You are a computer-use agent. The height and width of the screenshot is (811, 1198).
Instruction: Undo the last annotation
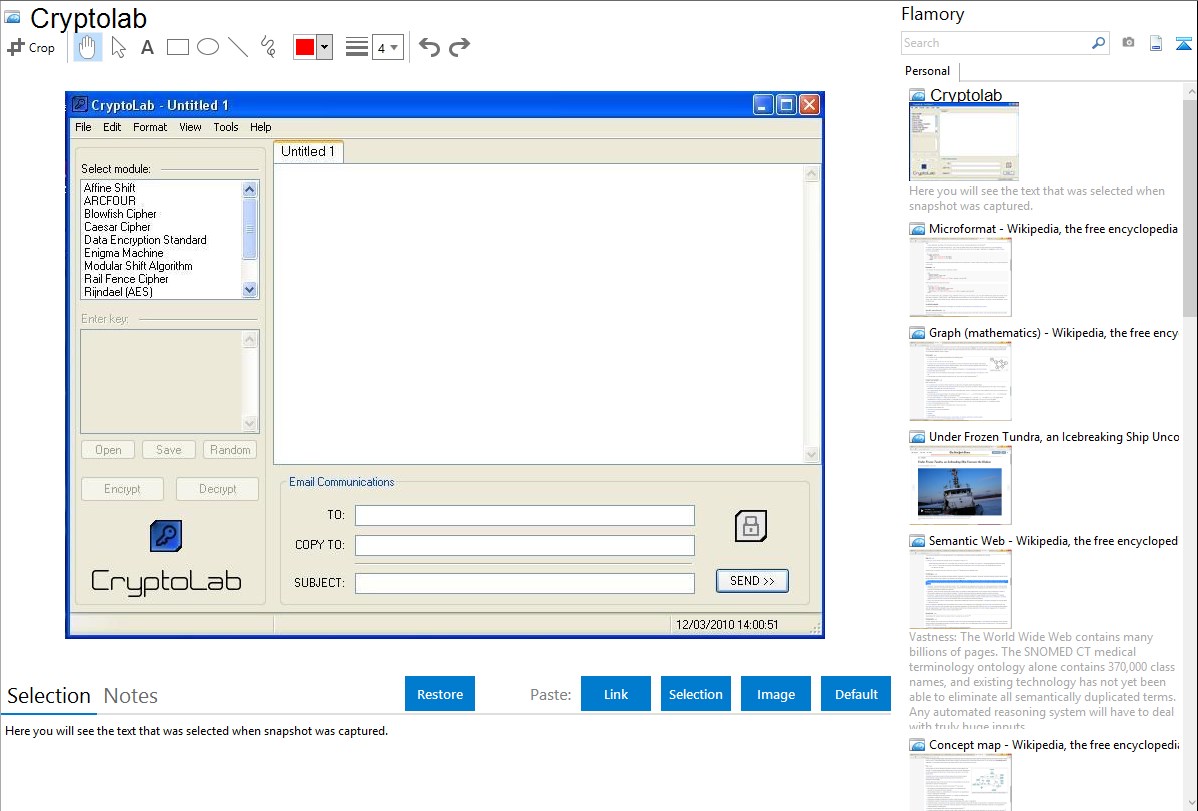click(x=429, y=47)
